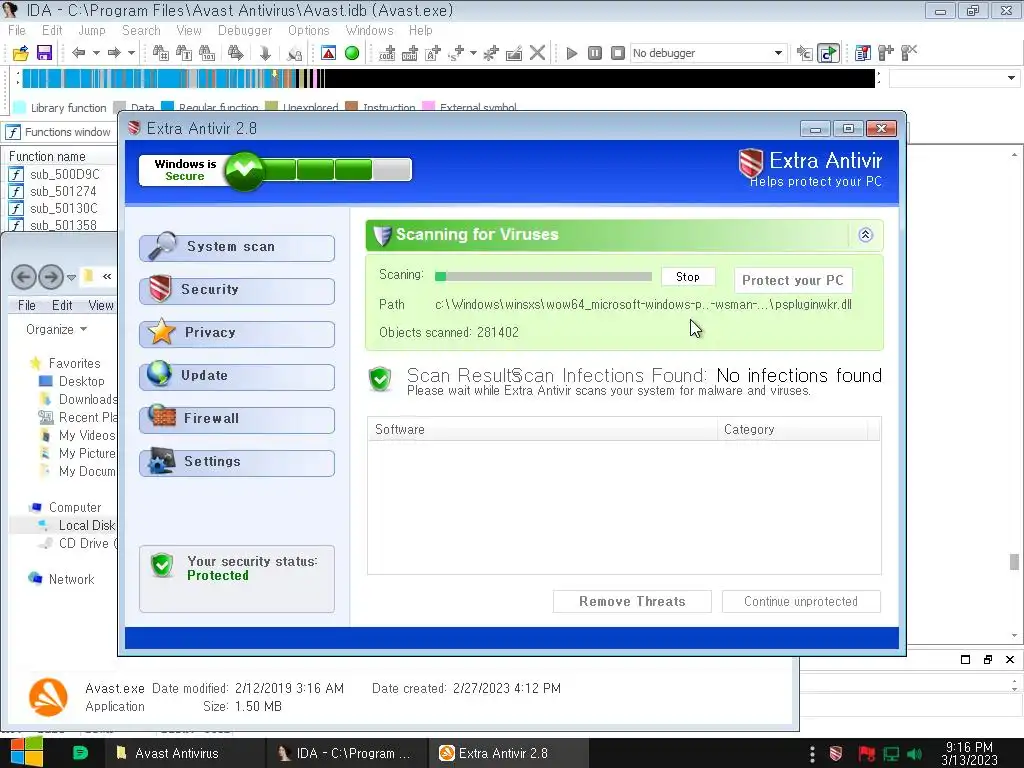This screenshot has width=1024, height=768.
Task: Open dropdown arrow next to struct icon
Action: pos(473,53)
